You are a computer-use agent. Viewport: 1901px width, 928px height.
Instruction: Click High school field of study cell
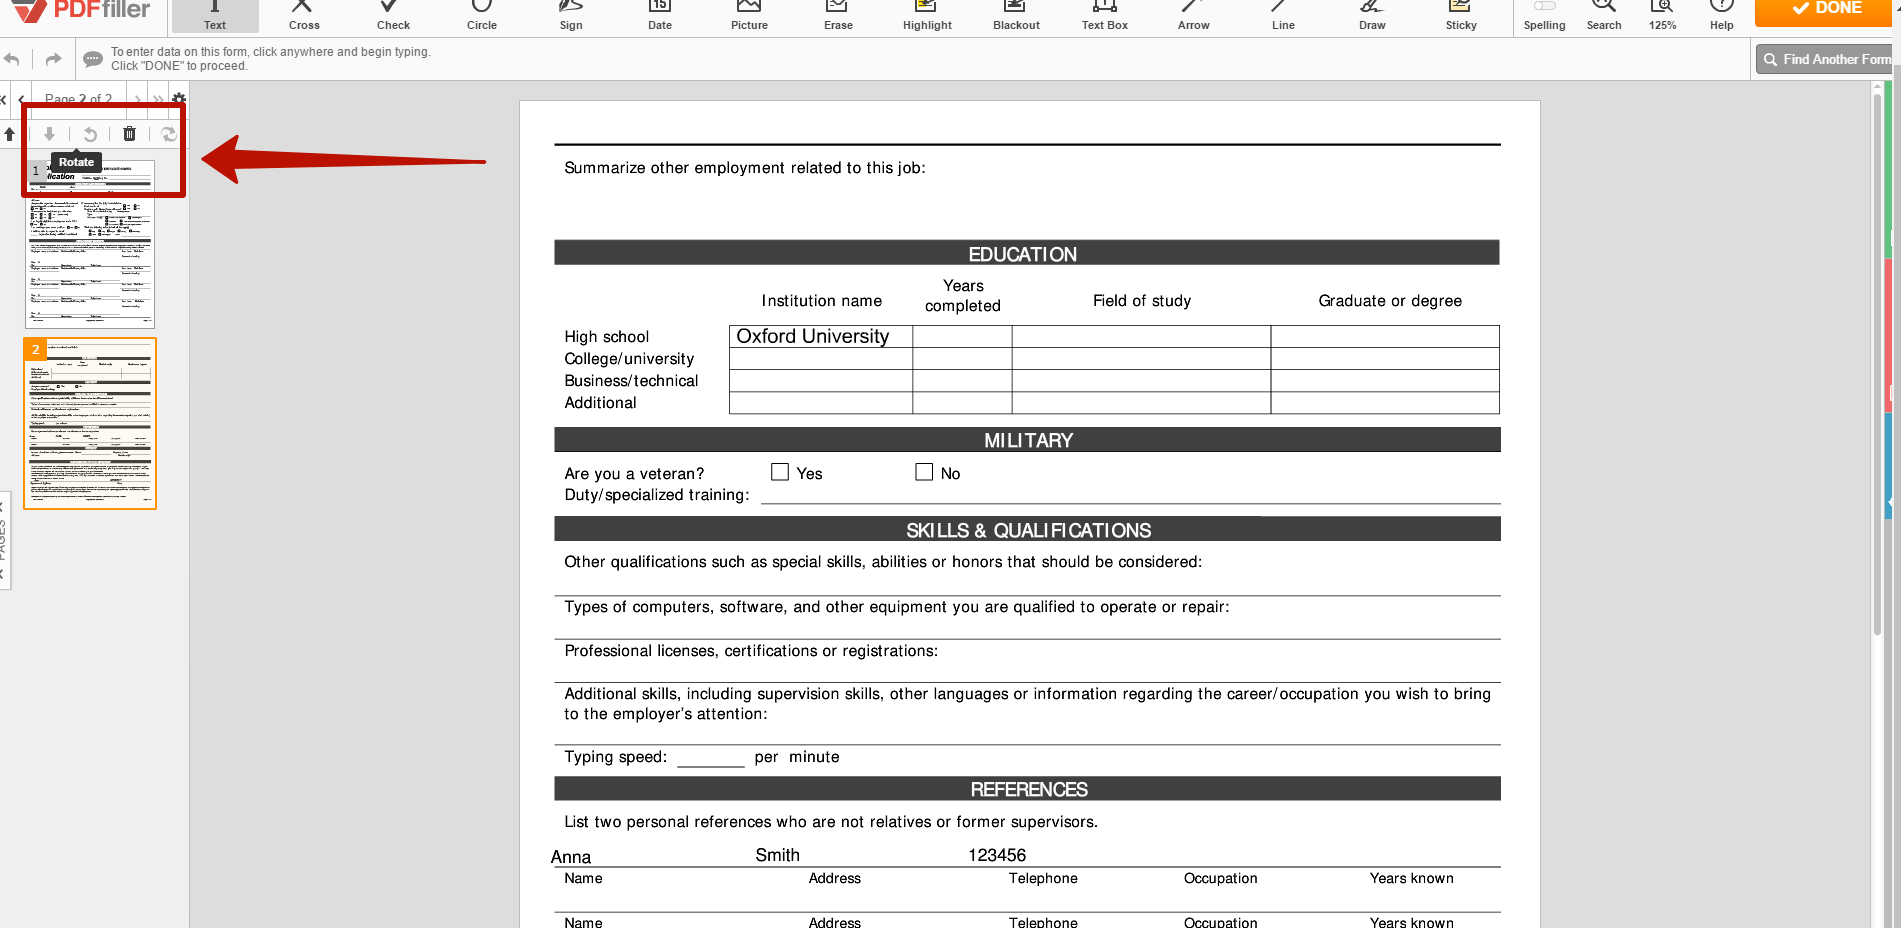1141,337
